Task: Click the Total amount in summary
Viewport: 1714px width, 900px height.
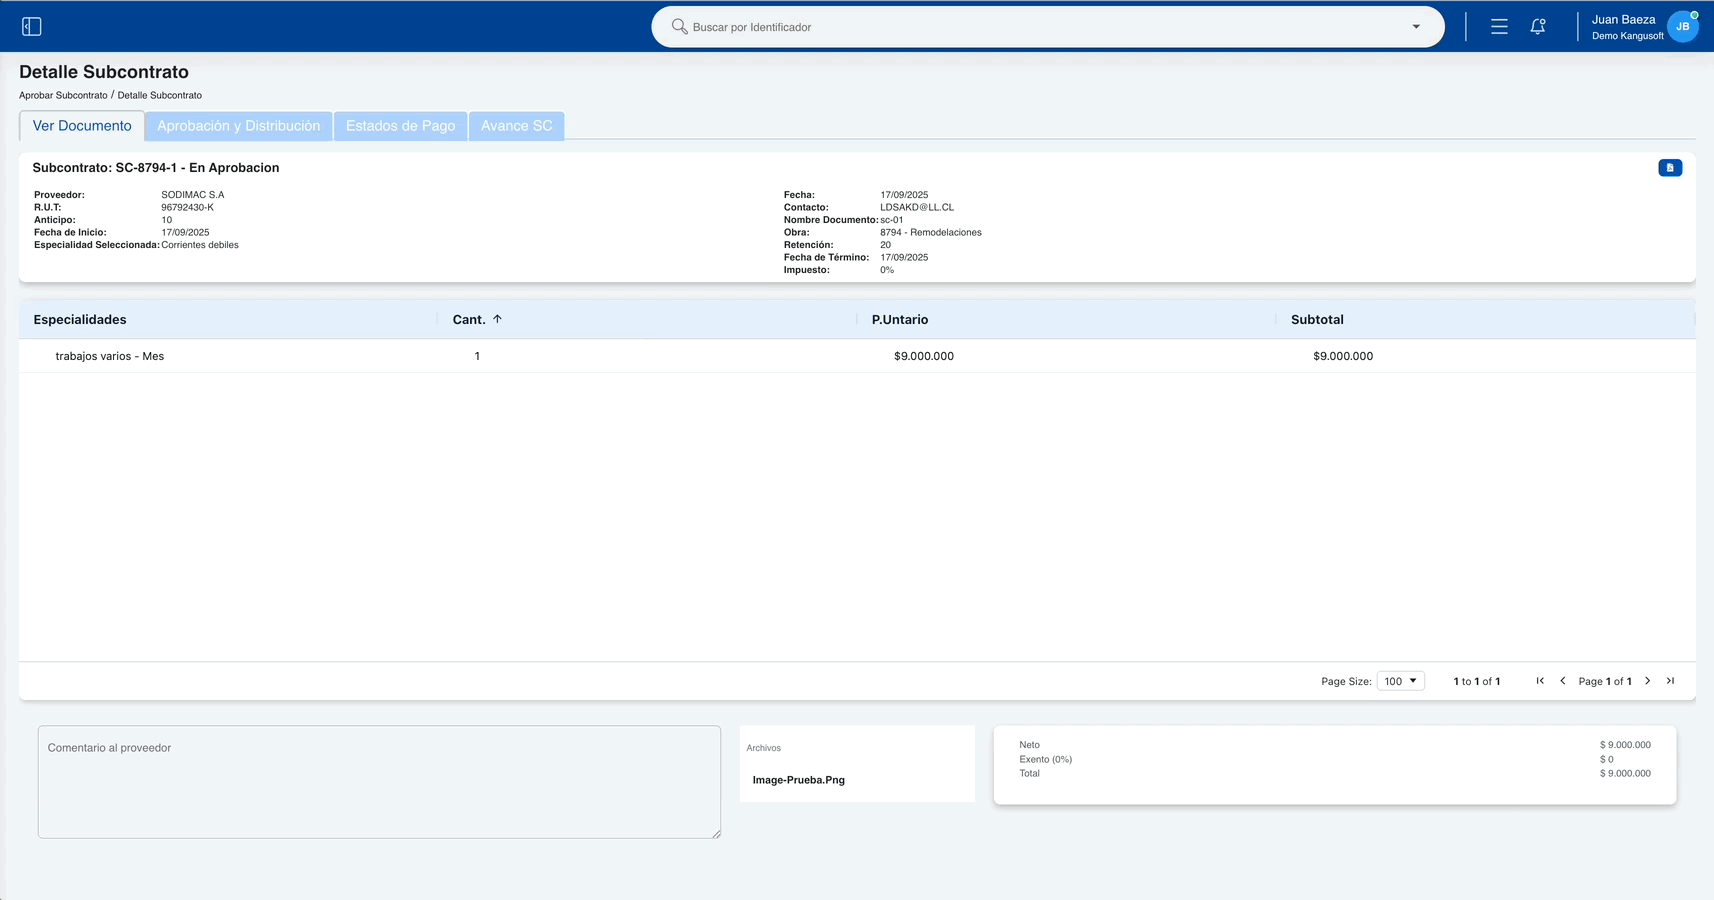Action: (x=1625, y=773)
